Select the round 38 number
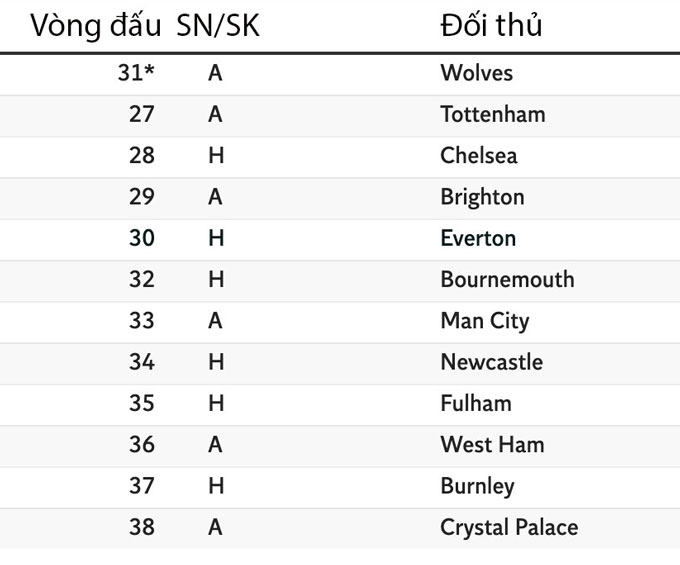680x565 pixels. [x=141, y=527]
